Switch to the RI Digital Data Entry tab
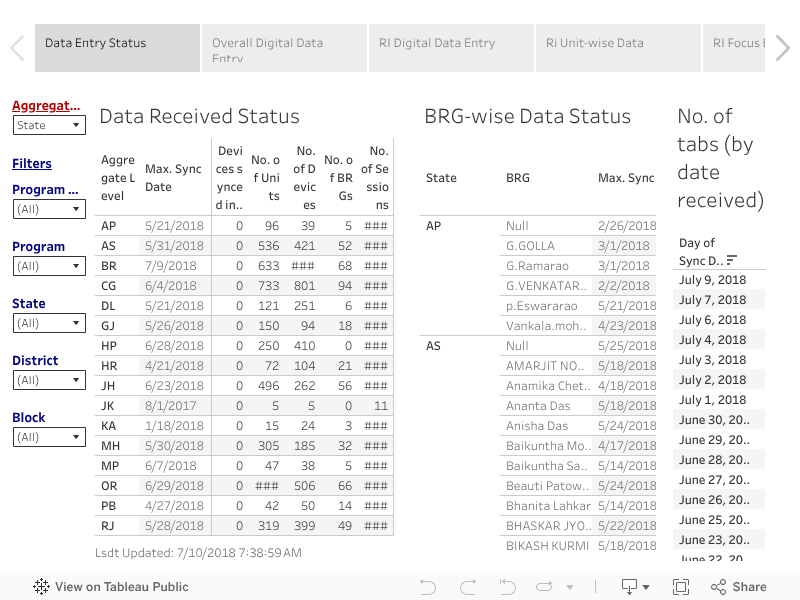The image size is (800, 600). point(451,48)
